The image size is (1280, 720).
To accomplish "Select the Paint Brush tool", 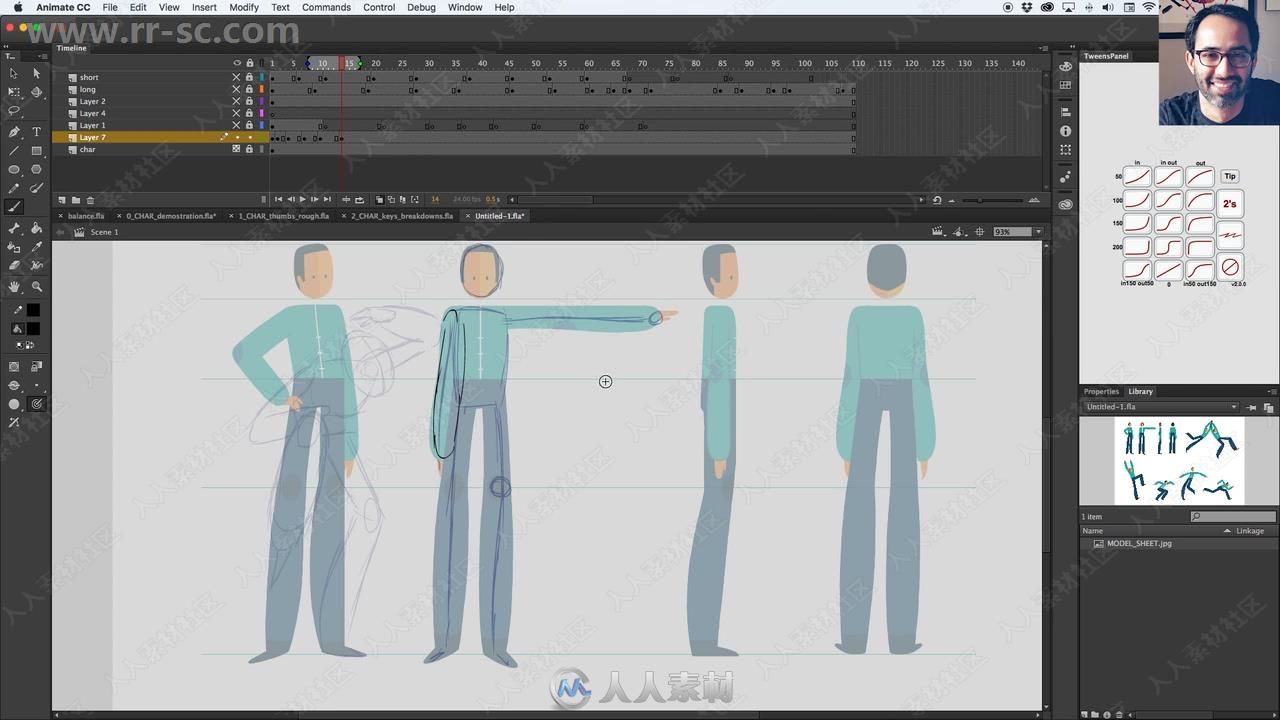I will click(36, 188).
